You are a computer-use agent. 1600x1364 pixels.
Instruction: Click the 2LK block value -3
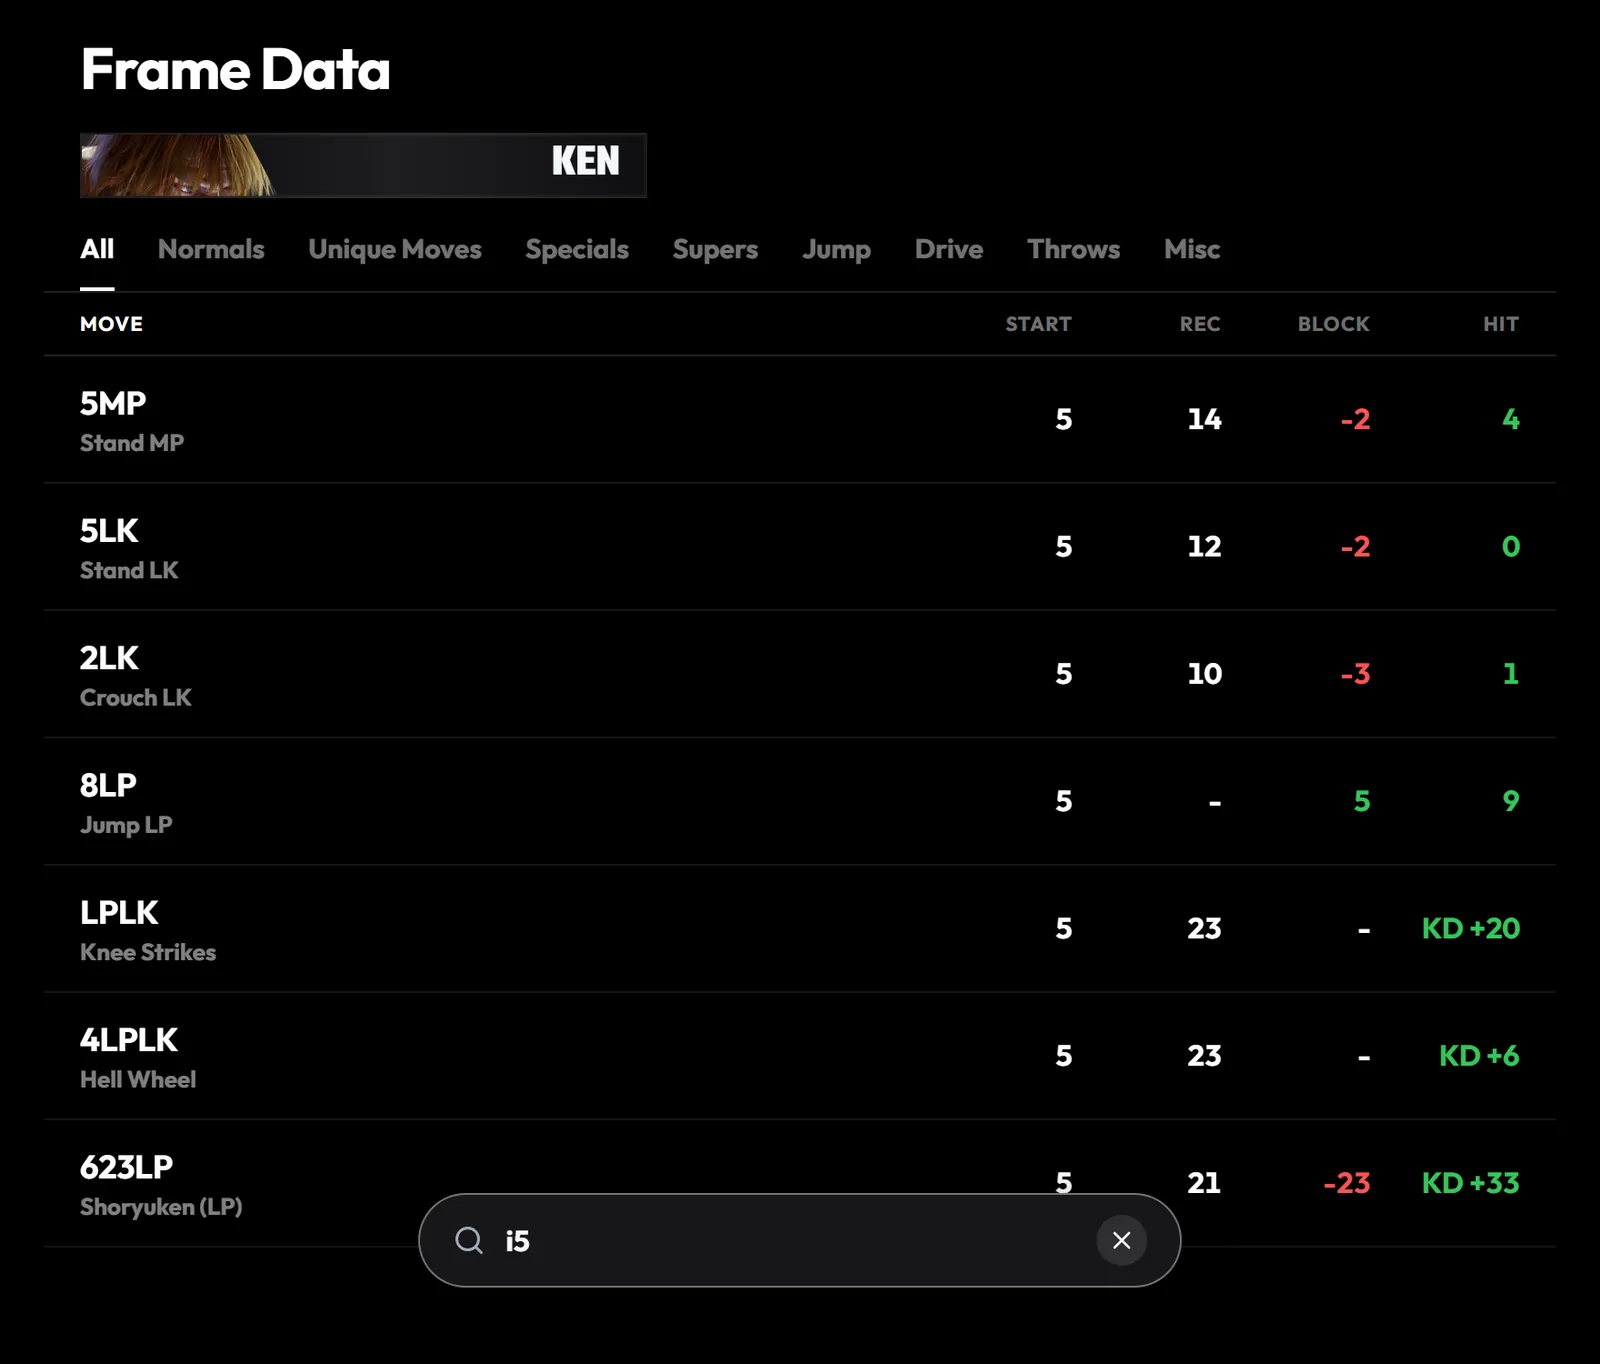[1355, 674]
